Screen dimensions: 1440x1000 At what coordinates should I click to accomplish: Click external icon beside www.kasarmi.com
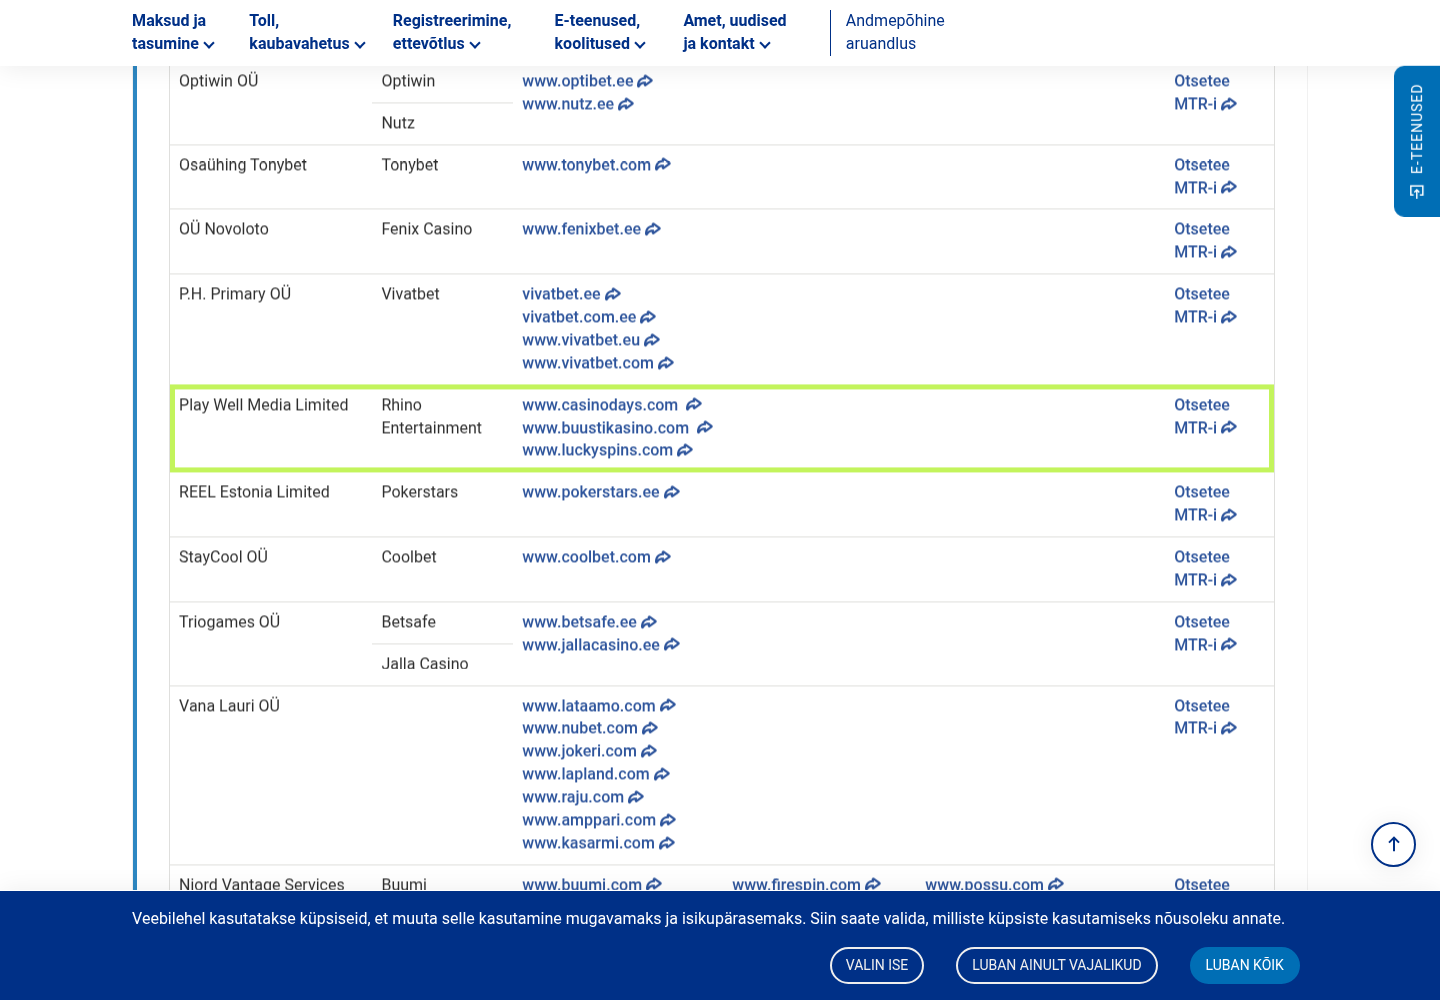pos(667,843)
